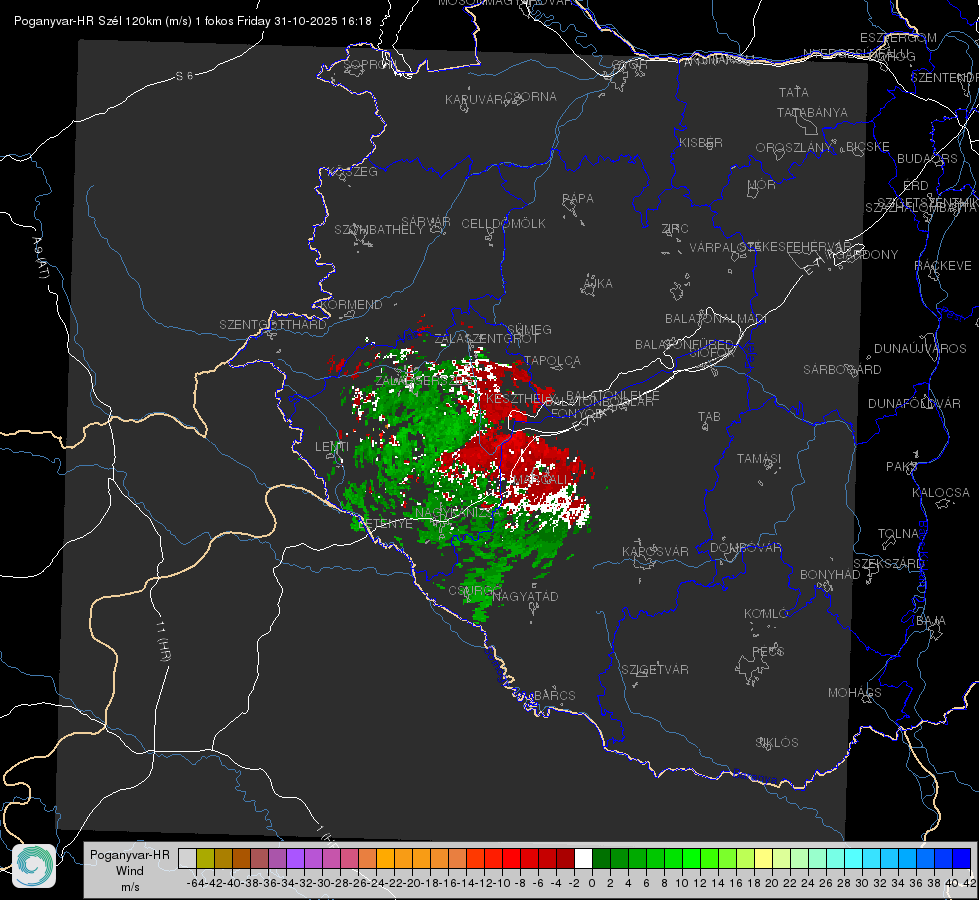Image resolution: width=979 pixels, height=900 pixels.
Task: Click the Poganyvar-HR Wind m/s legend title
Action: [x=130, y=870]
